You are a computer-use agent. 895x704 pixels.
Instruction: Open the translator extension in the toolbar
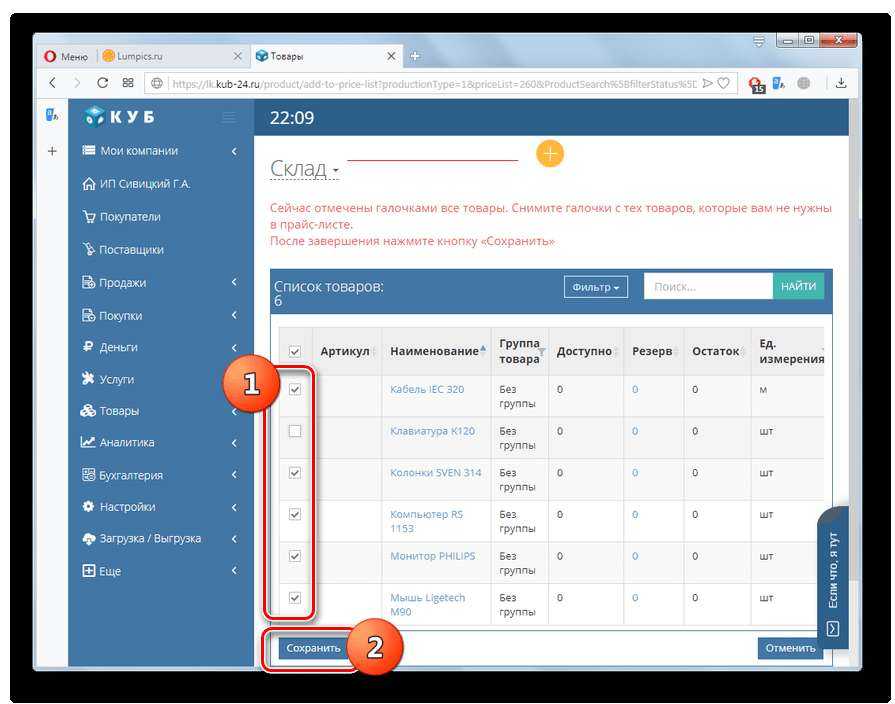(779, 84)
